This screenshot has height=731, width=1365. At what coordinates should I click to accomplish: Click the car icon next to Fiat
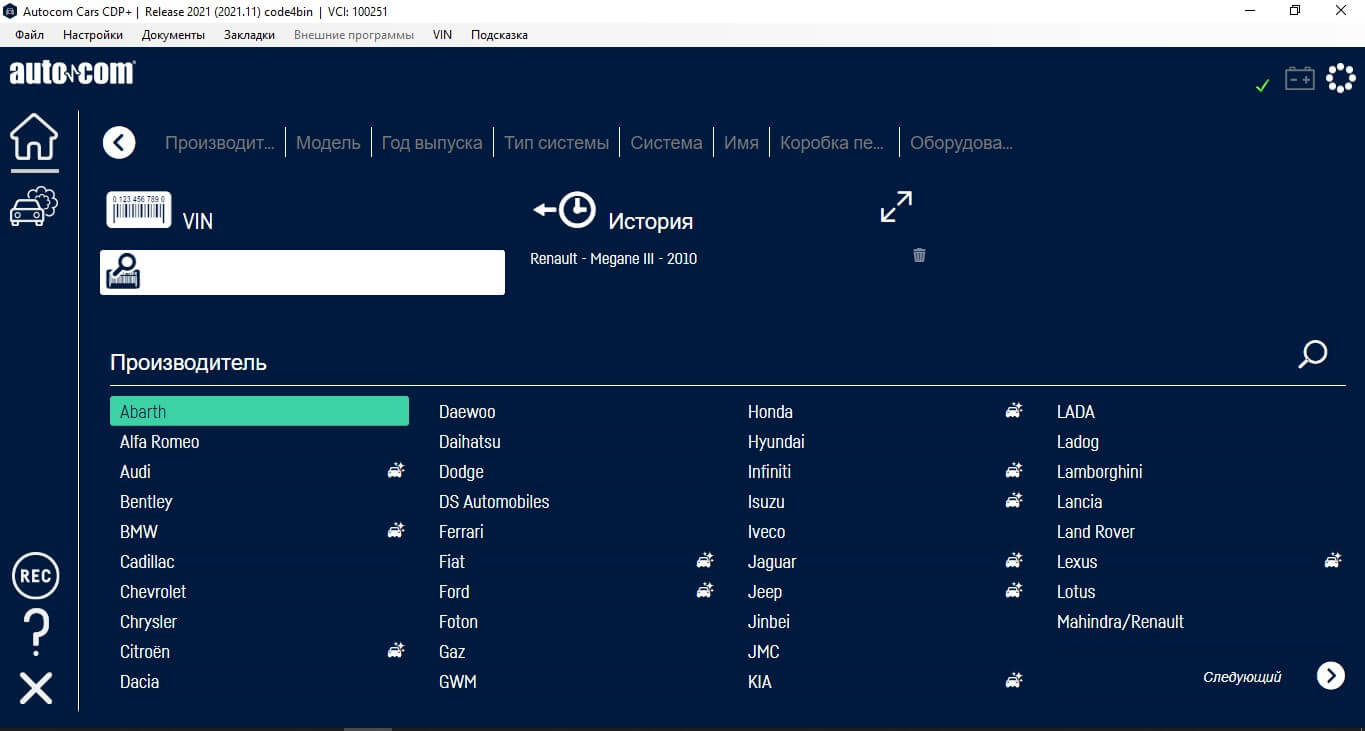click(x=705, y=560)
